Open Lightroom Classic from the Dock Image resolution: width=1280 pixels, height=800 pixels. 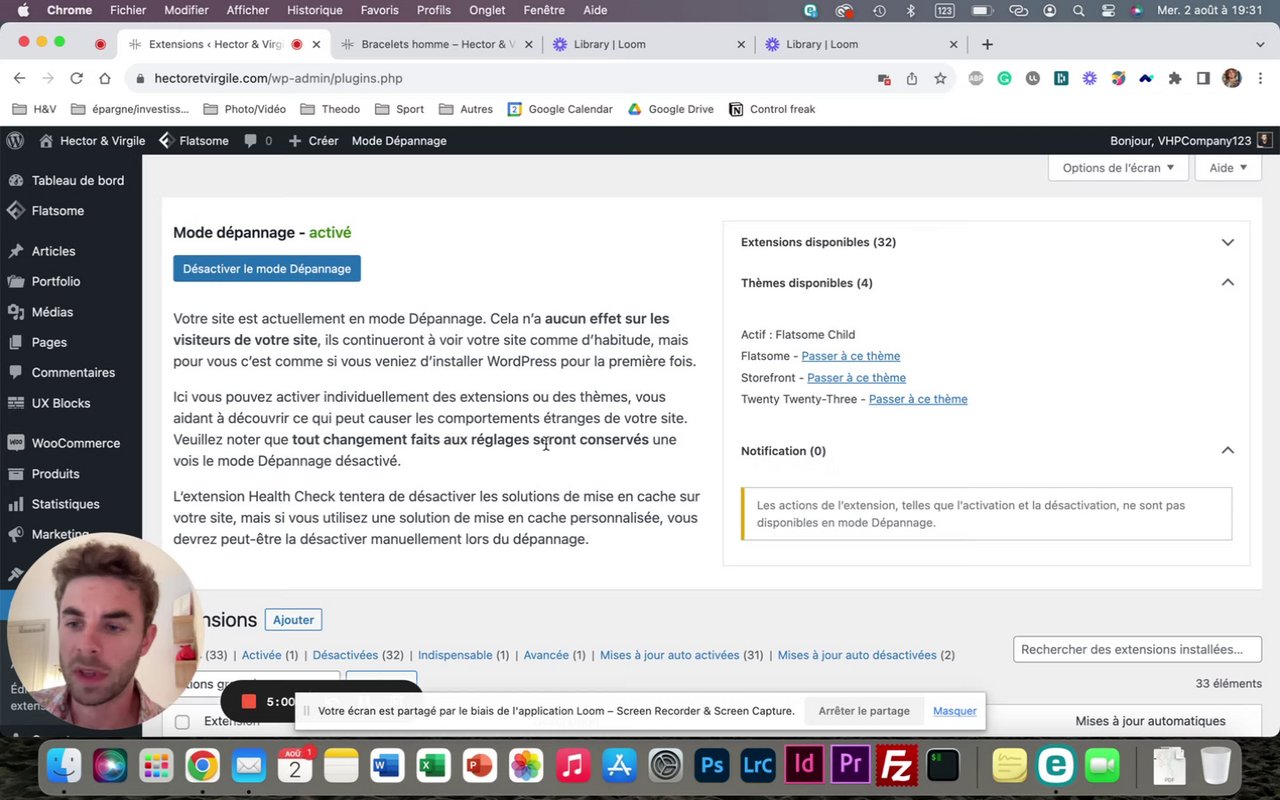(x=758, y=766)
